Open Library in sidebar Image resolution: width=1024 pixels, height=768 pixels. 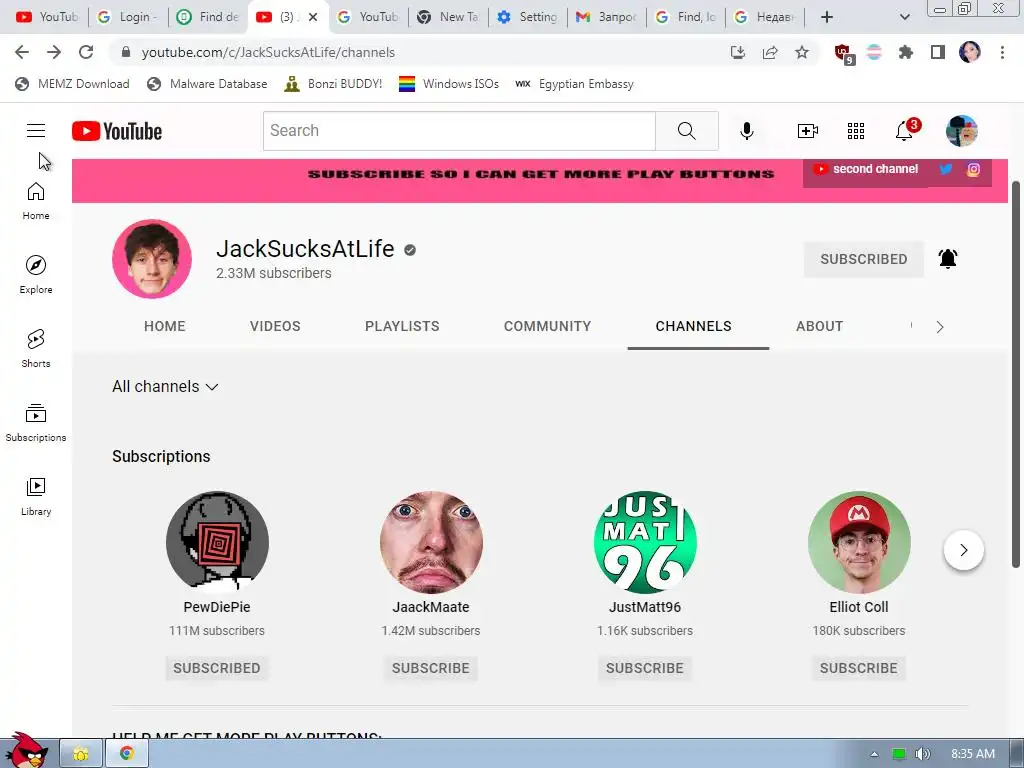36,496
